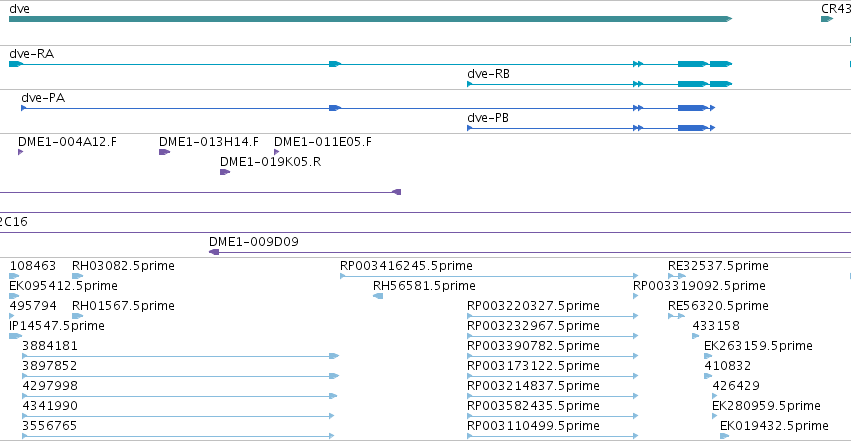Open the dve-PA protein label

point(43,98)
